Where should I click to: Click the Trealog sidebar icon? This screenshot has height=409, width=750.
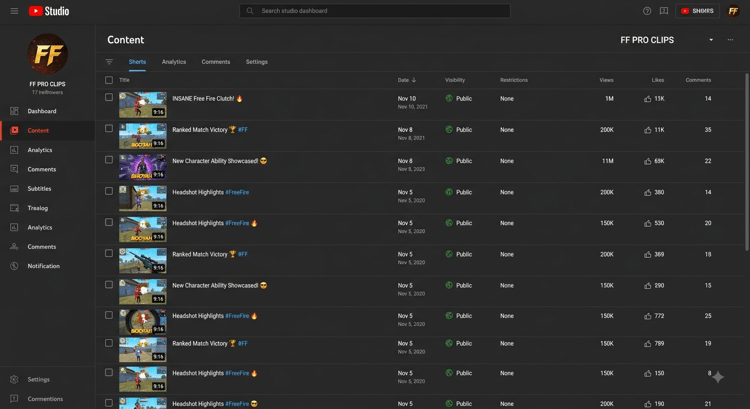[14, 208]
